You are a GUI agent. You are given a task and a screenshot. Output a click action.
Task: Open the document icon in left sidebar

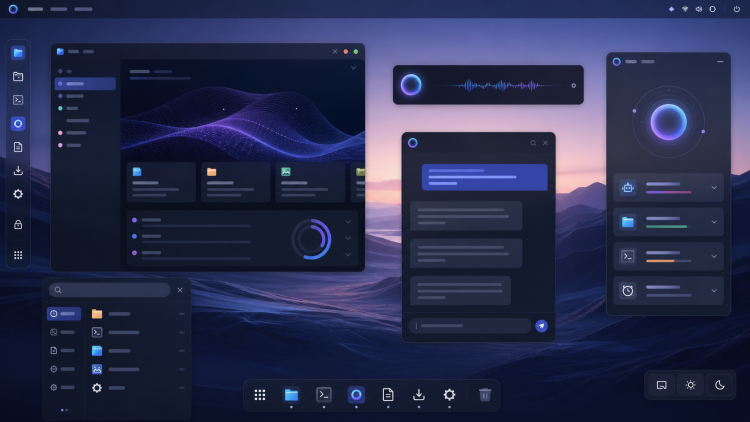point(18,147)
